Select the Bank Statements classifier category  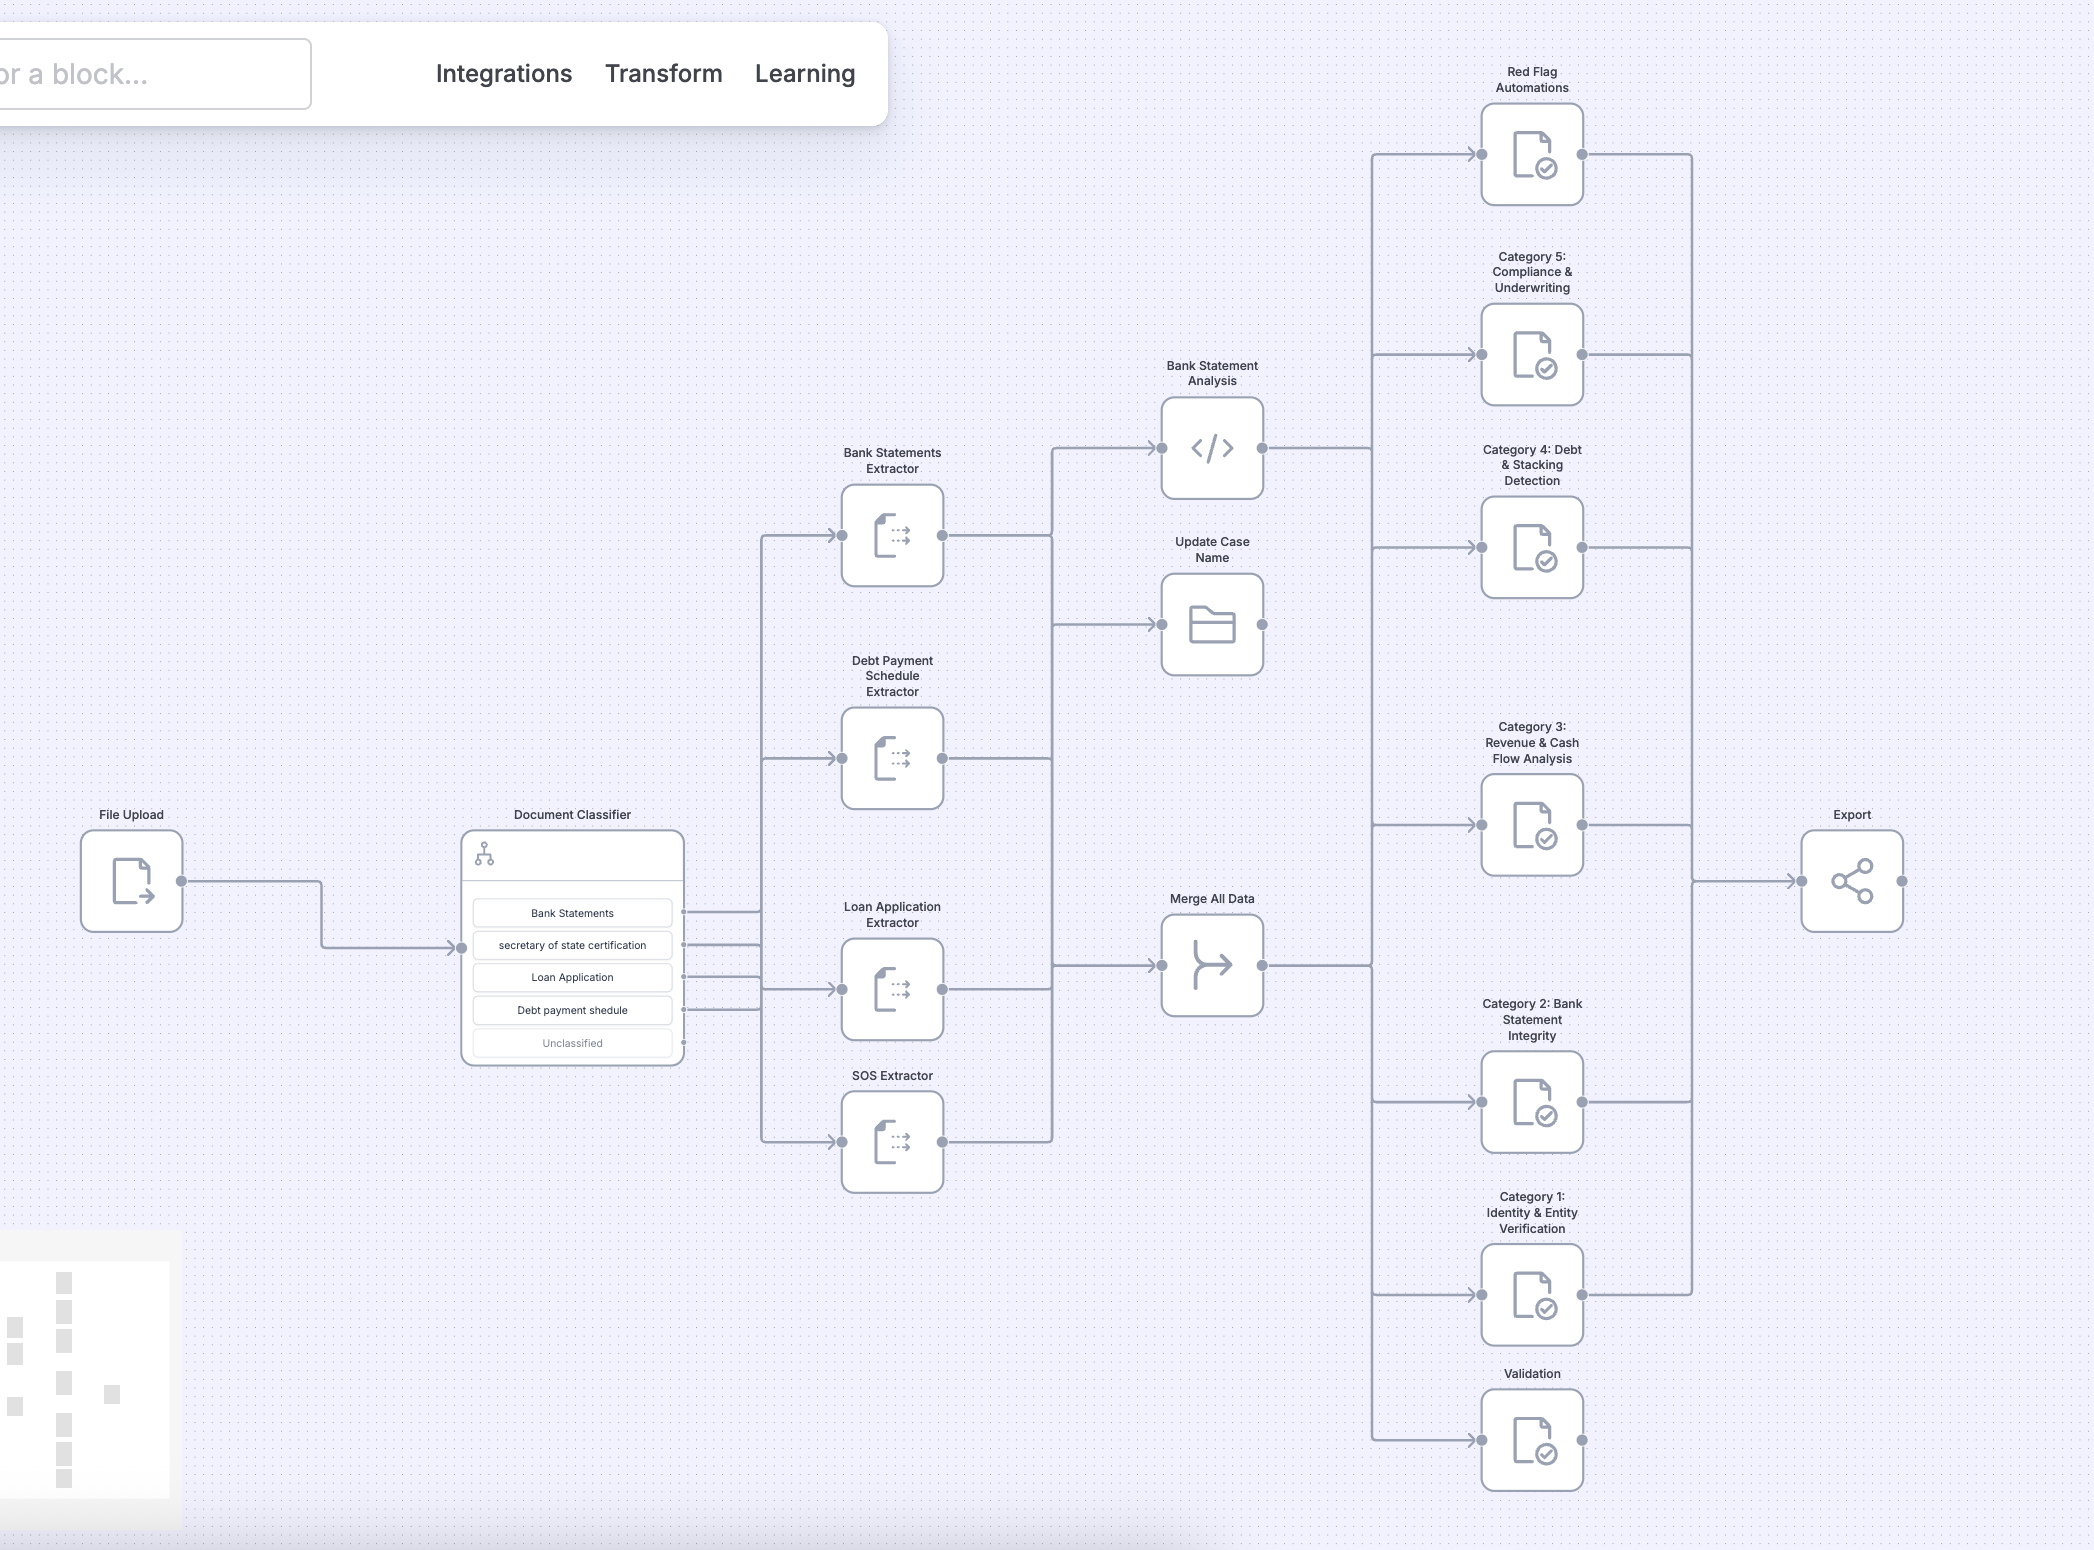coord(572,913)
